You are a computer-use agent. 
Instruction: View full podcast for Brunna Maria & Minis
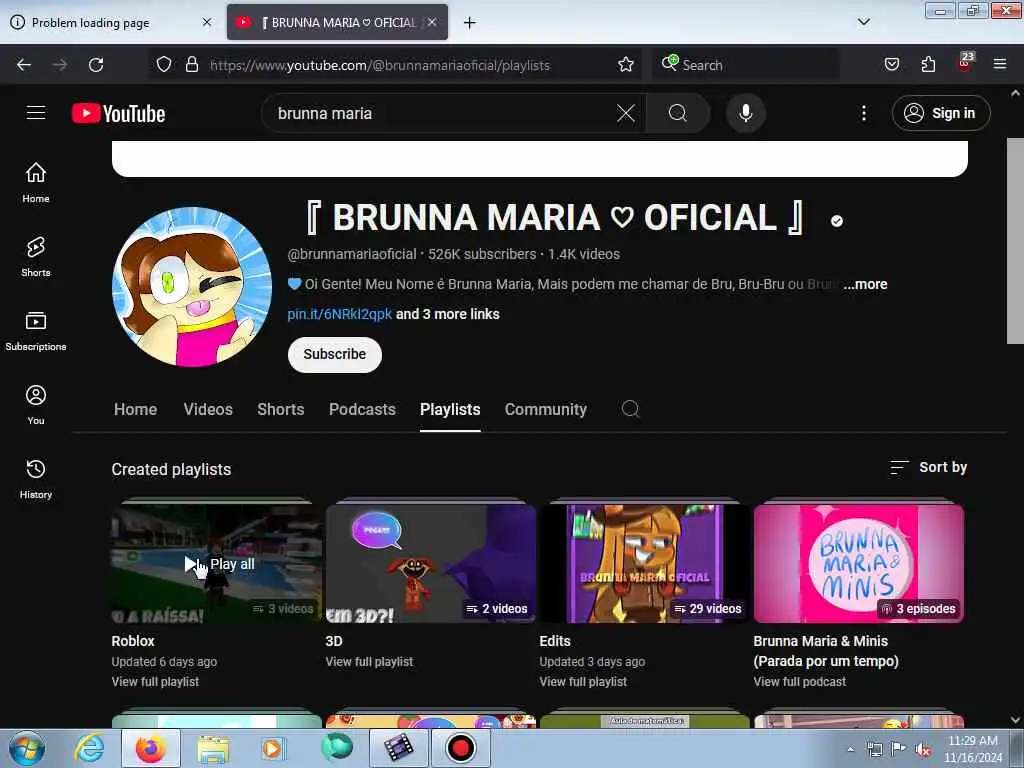[x=799, y=681]
